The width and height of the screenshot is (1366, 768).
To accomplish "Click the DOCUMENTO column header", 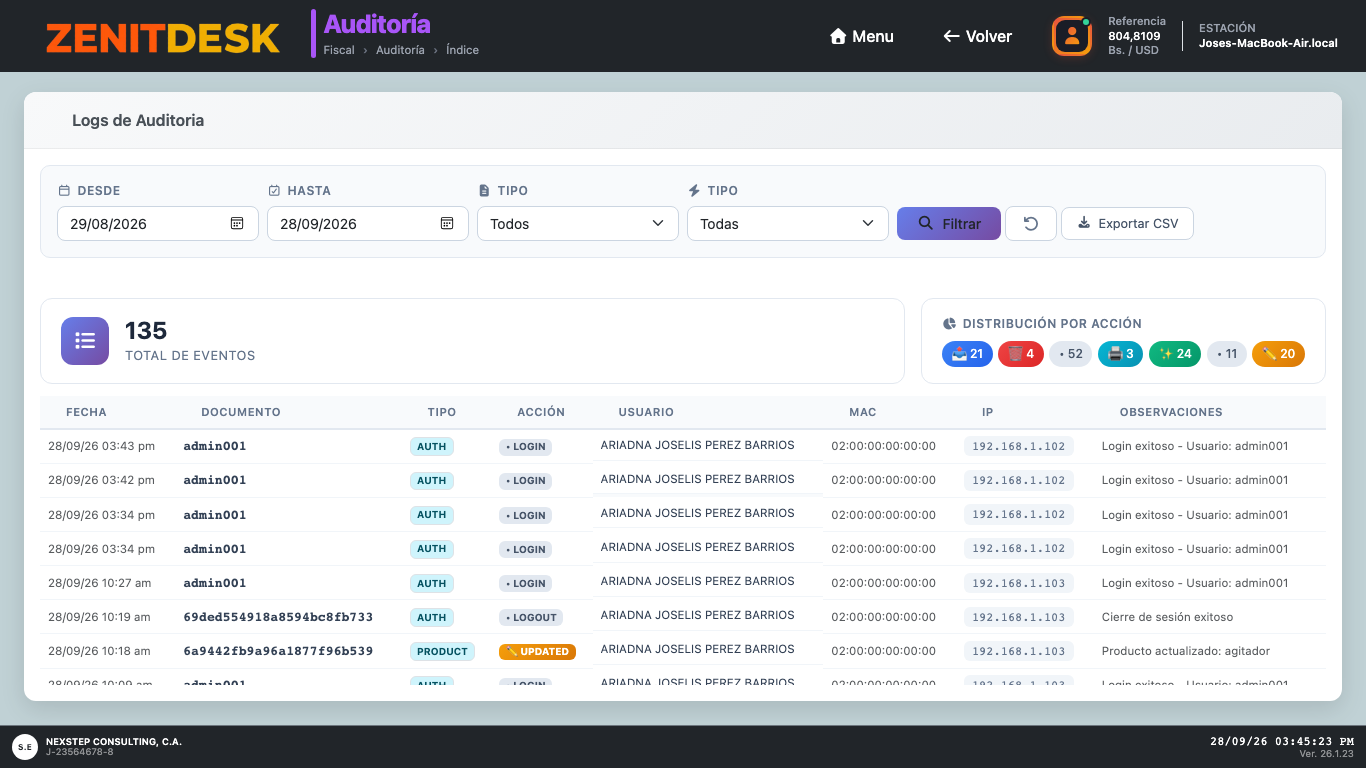I will [241, 412].
